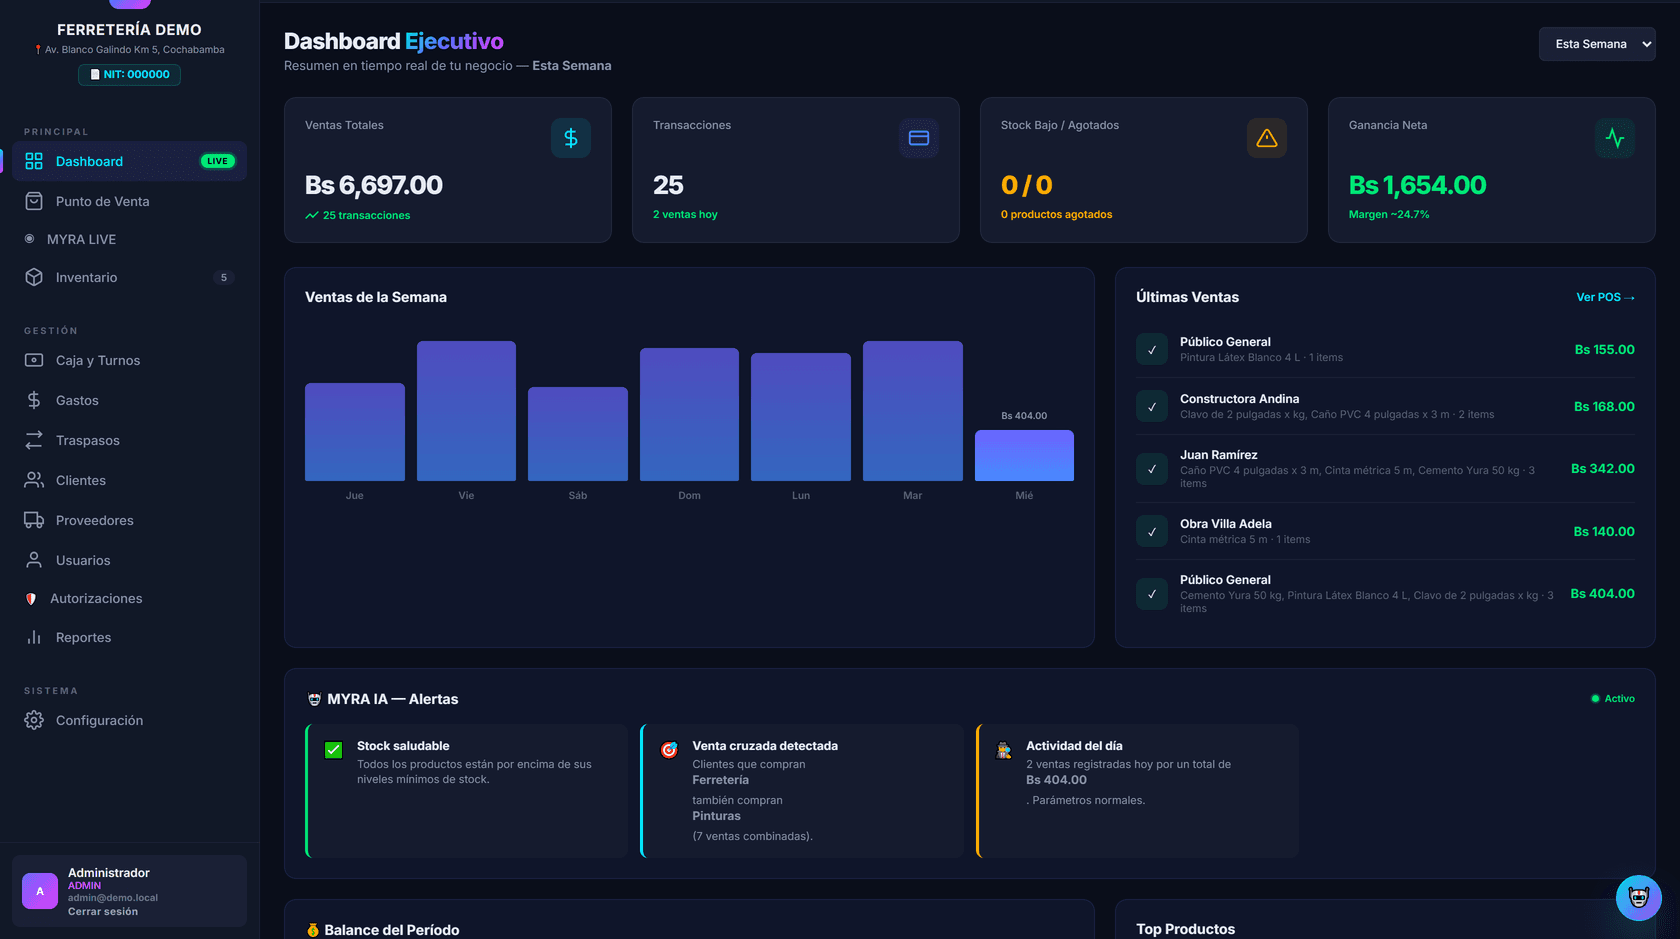Image resolution: width=1680 pixels, height=939 pixels.
Task: Click the Ganancia Neta activity icon
Action: coord(1615,138)
